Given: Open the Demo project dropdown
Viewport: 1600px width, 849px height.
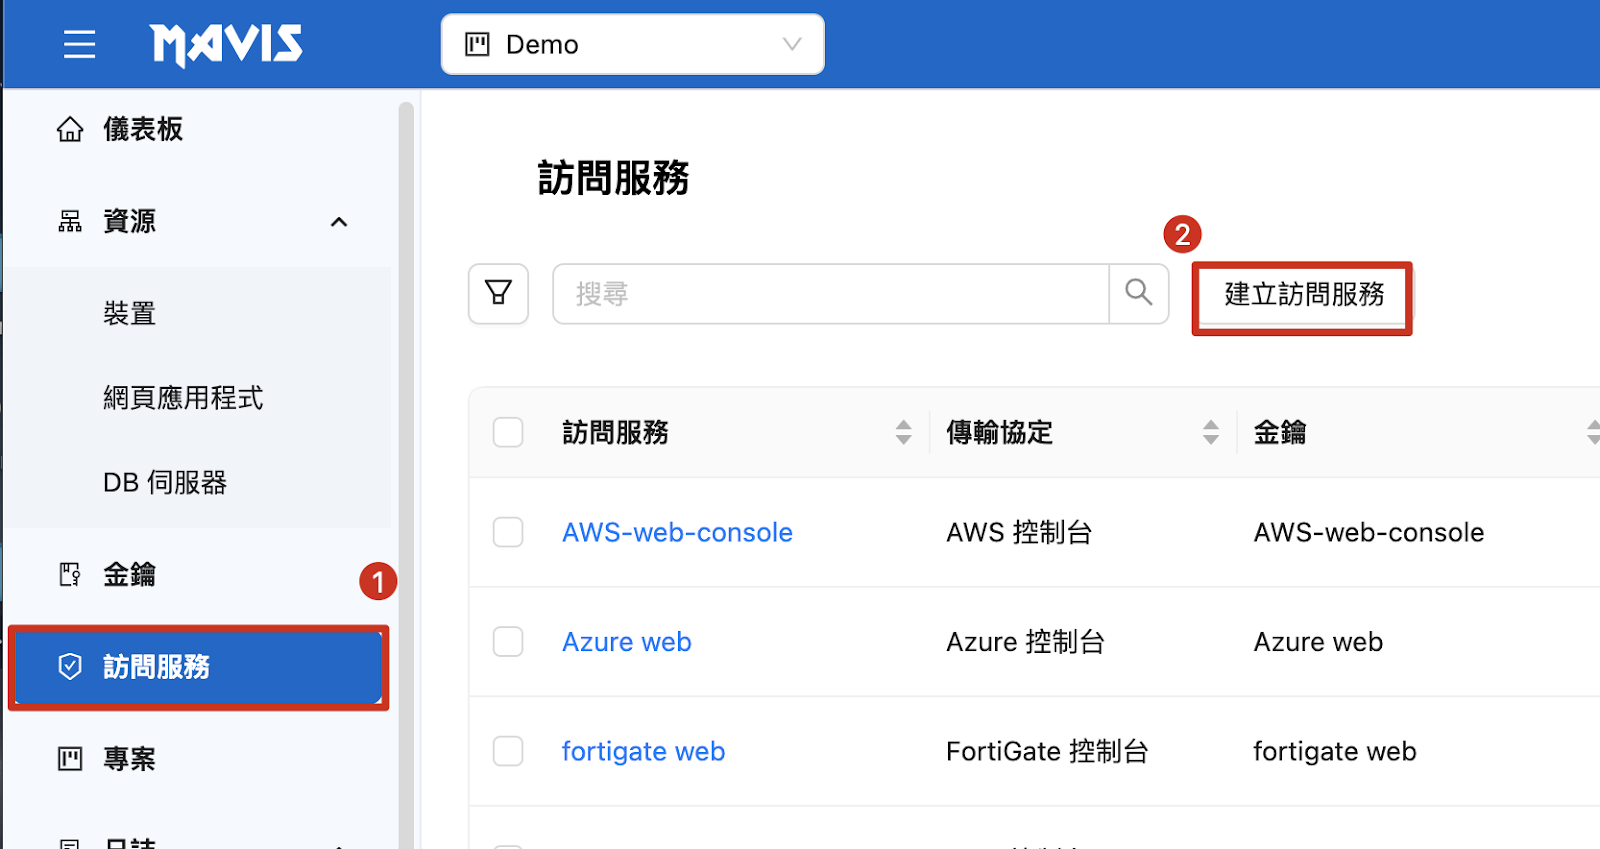Looking at the screenshot, I should [x=632, y=44].
